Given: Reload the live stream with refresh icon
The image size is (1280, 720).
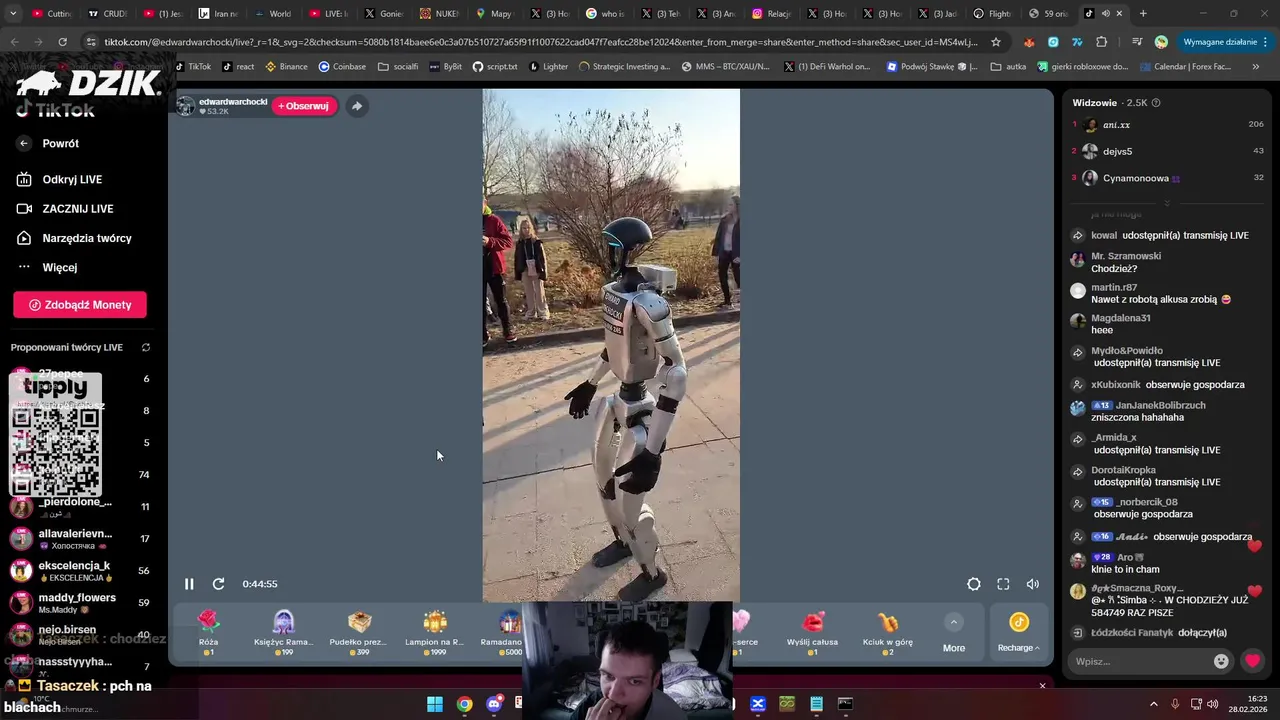Looking at the screenshot, I should click(x=218, y=584).
